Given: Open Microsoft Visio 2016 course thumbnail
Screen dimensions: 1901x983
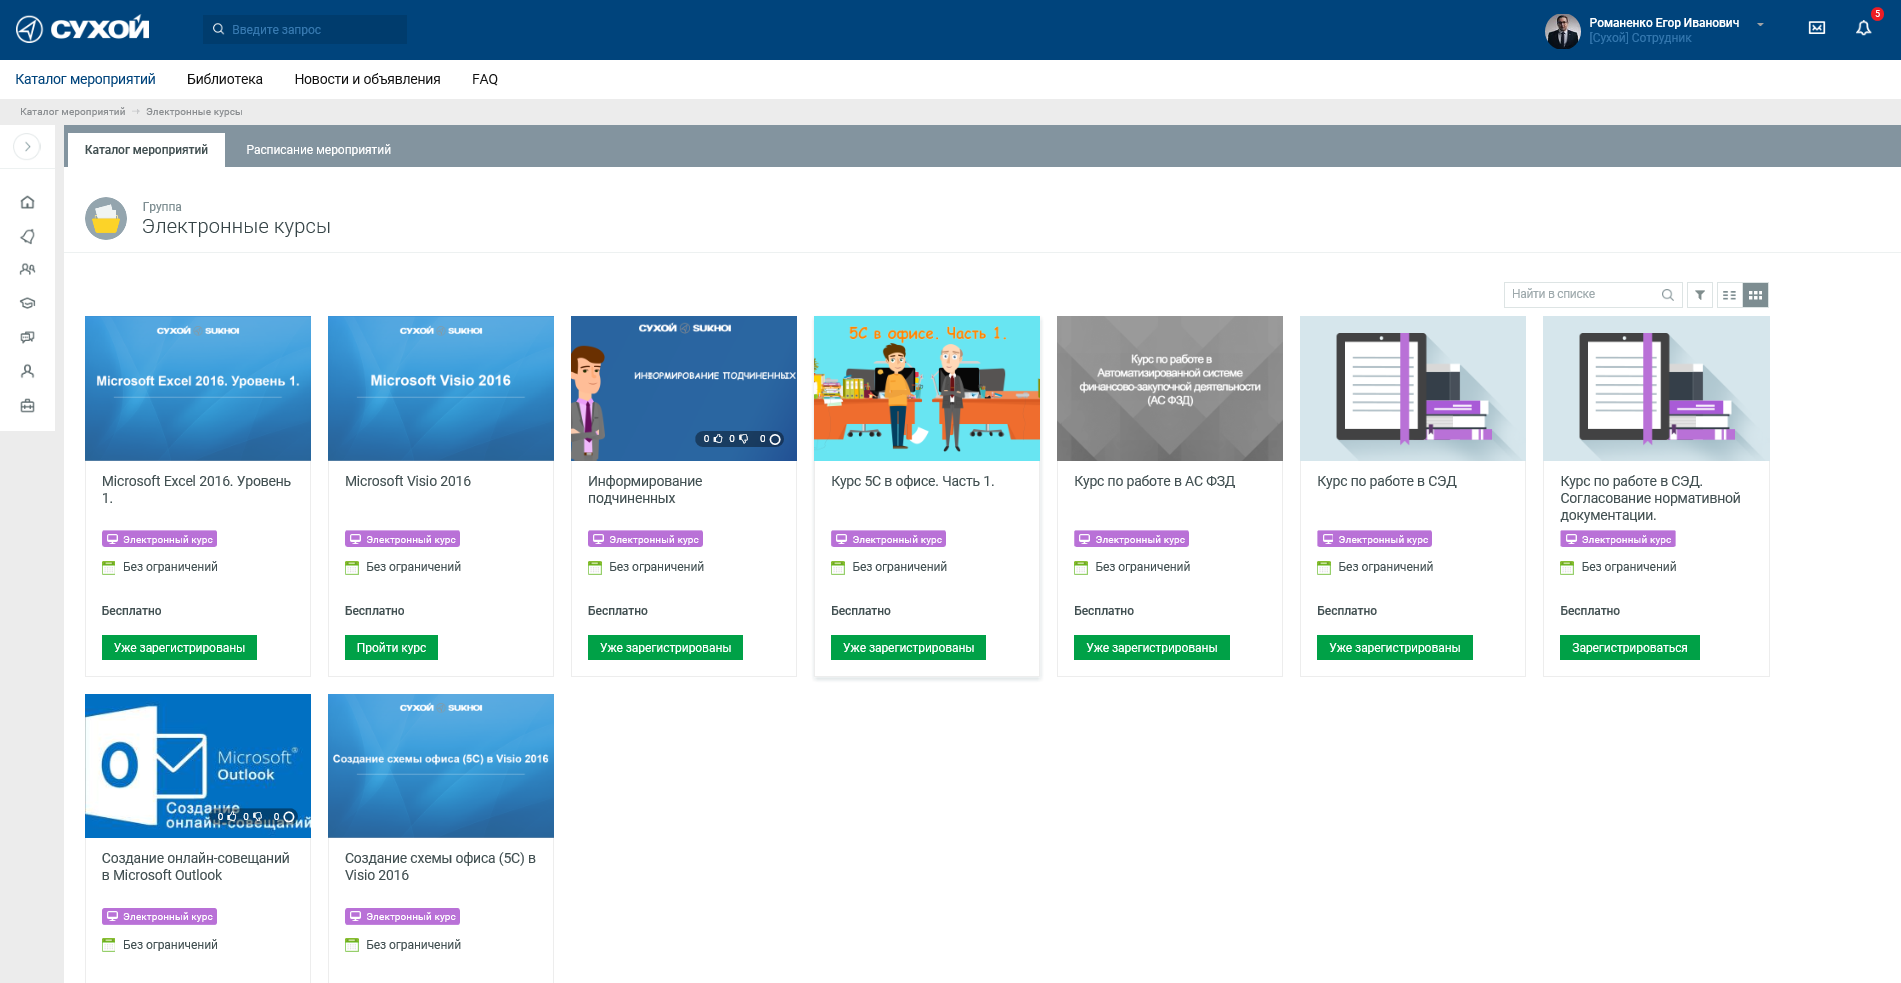Looking at the screenshot, I should [441, 388].
